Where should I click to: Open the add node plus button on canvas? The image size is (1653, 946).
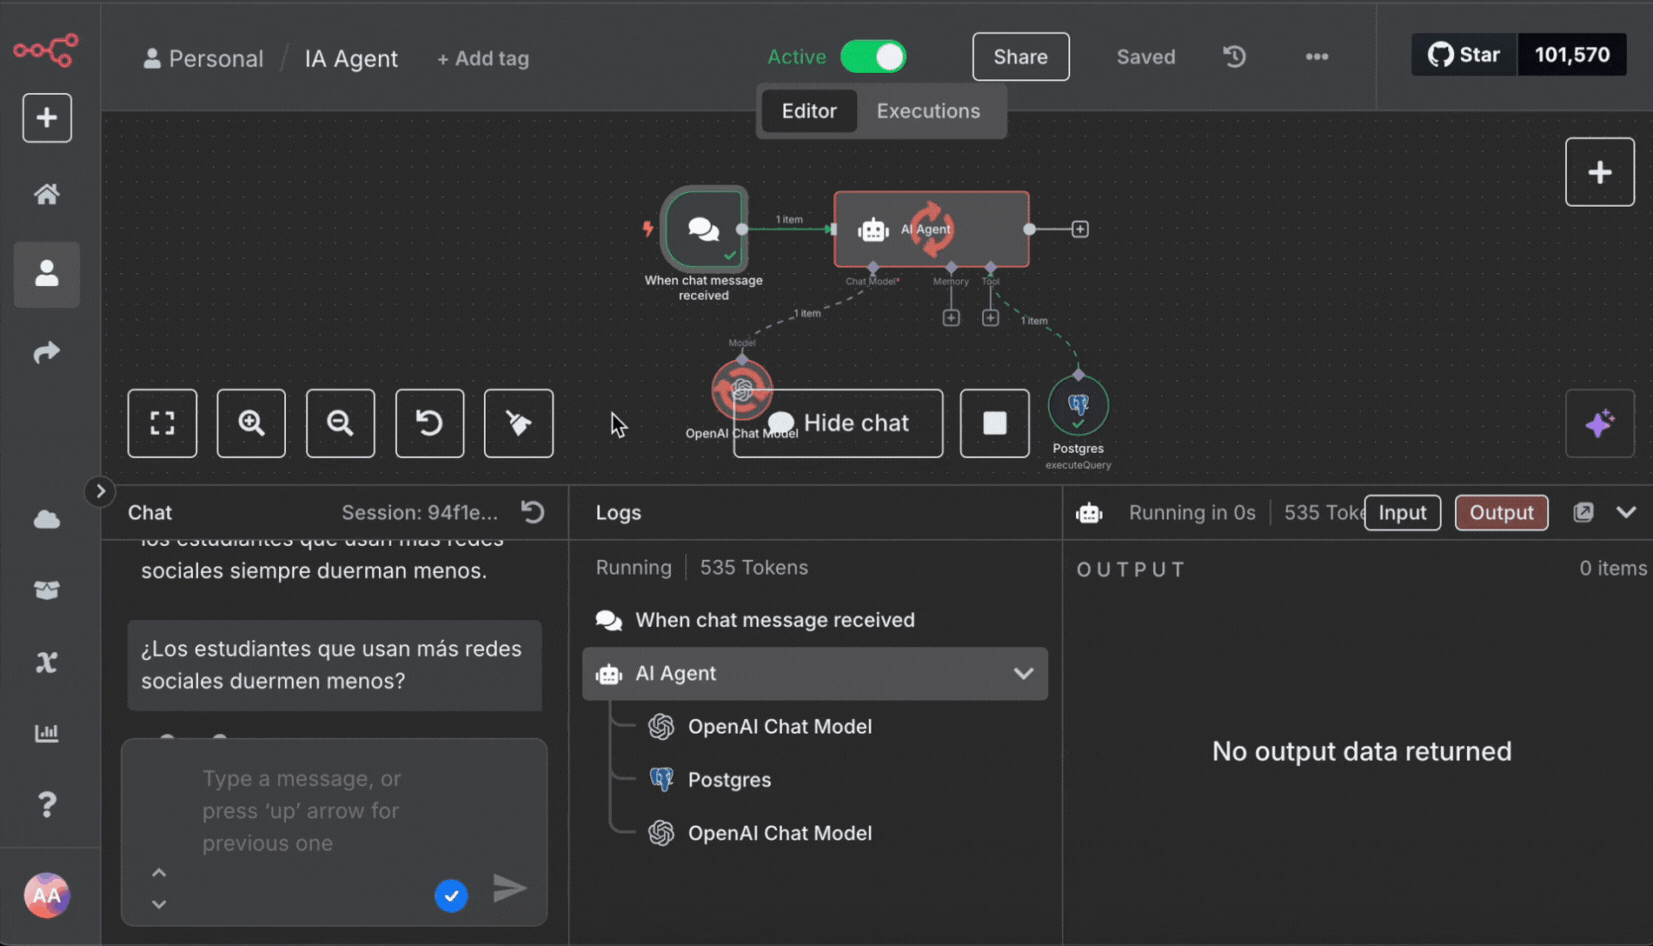(1599, 172)
